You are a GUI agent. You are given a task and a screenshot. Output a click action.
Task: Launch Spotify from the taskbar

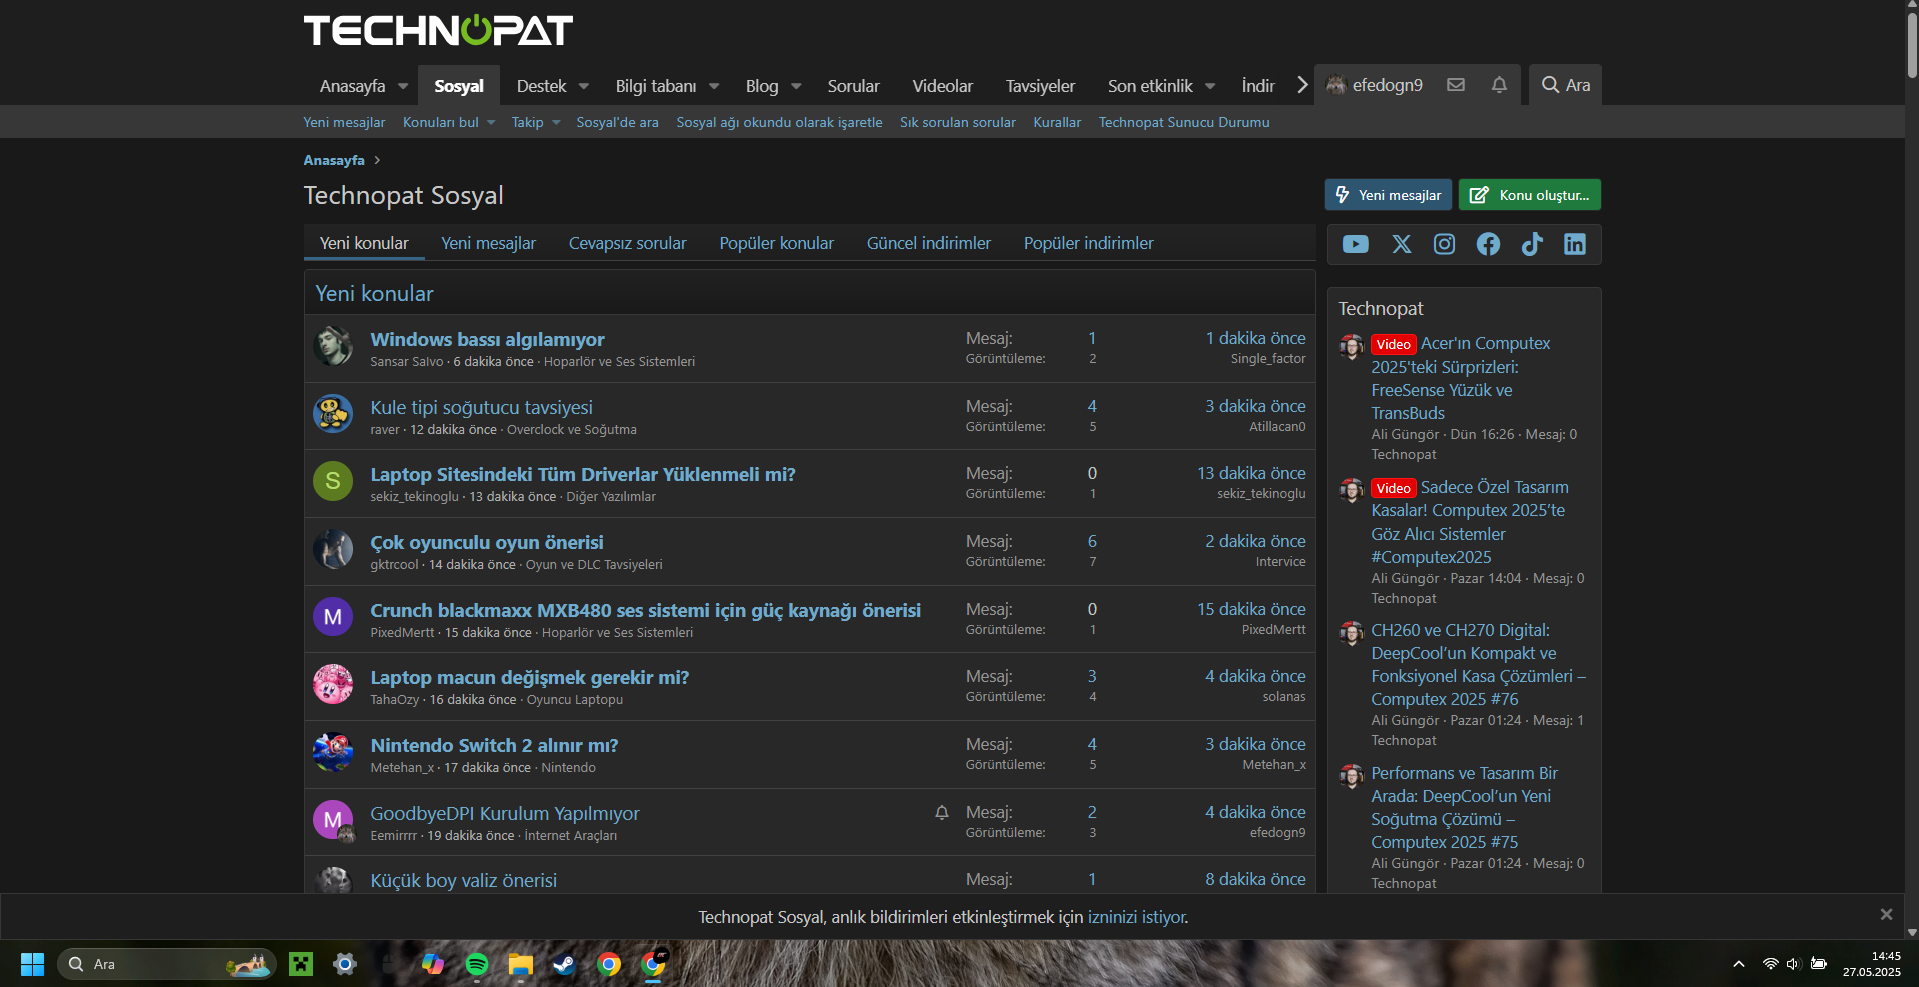[x=477, y=964]
